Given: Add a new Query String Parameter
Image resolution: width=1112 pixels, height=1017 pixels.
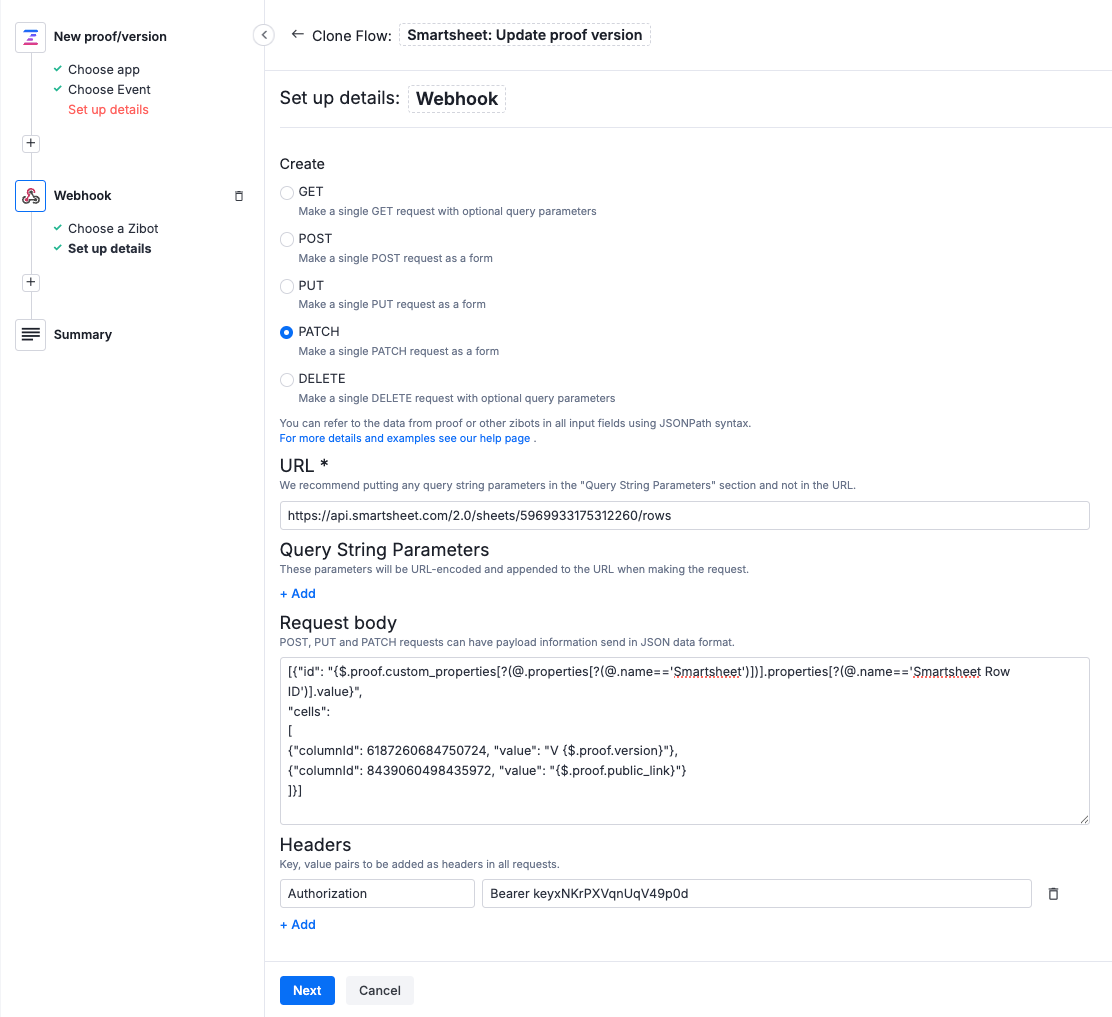Looking at the screenshot, I should (x=297, y=593).
